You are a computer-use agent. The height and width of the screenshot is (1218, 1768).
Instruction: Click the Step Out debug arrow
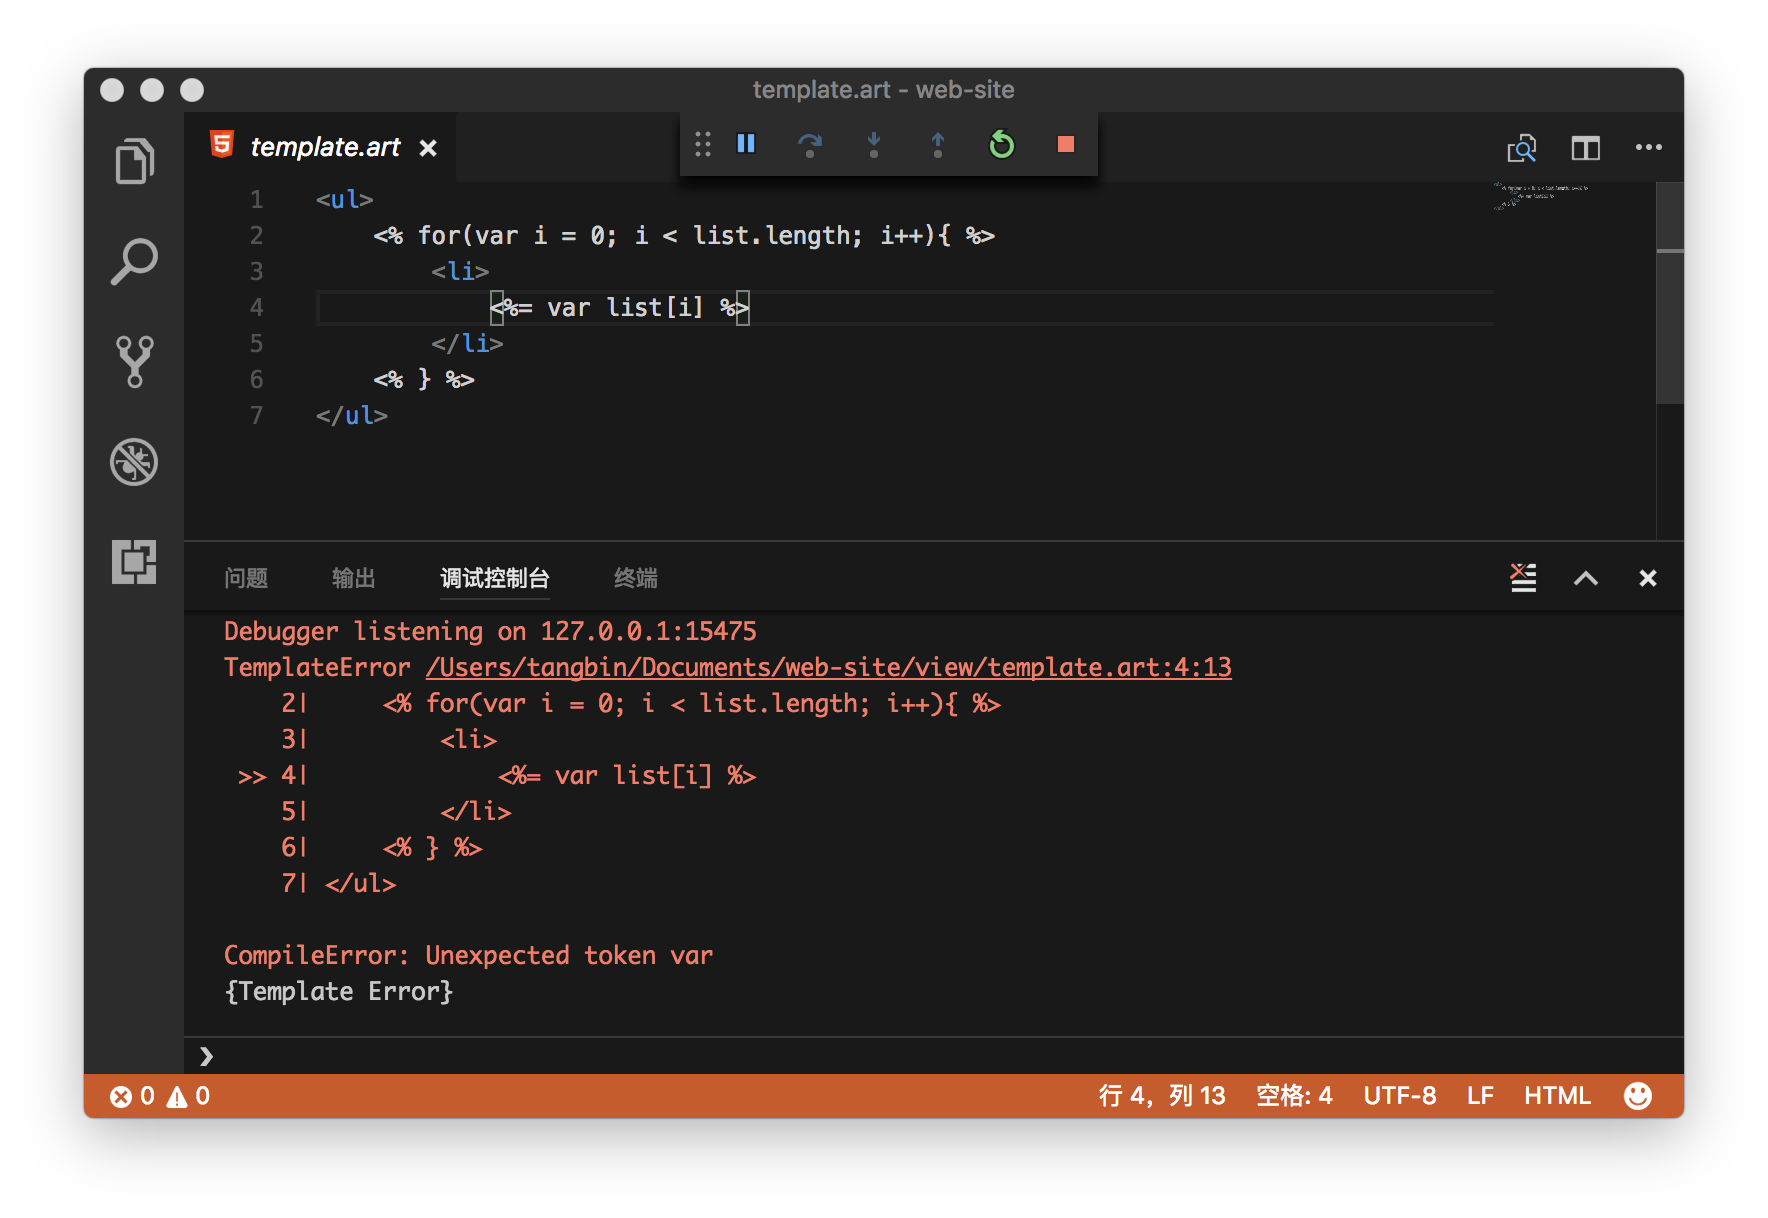tap(938, 145)
